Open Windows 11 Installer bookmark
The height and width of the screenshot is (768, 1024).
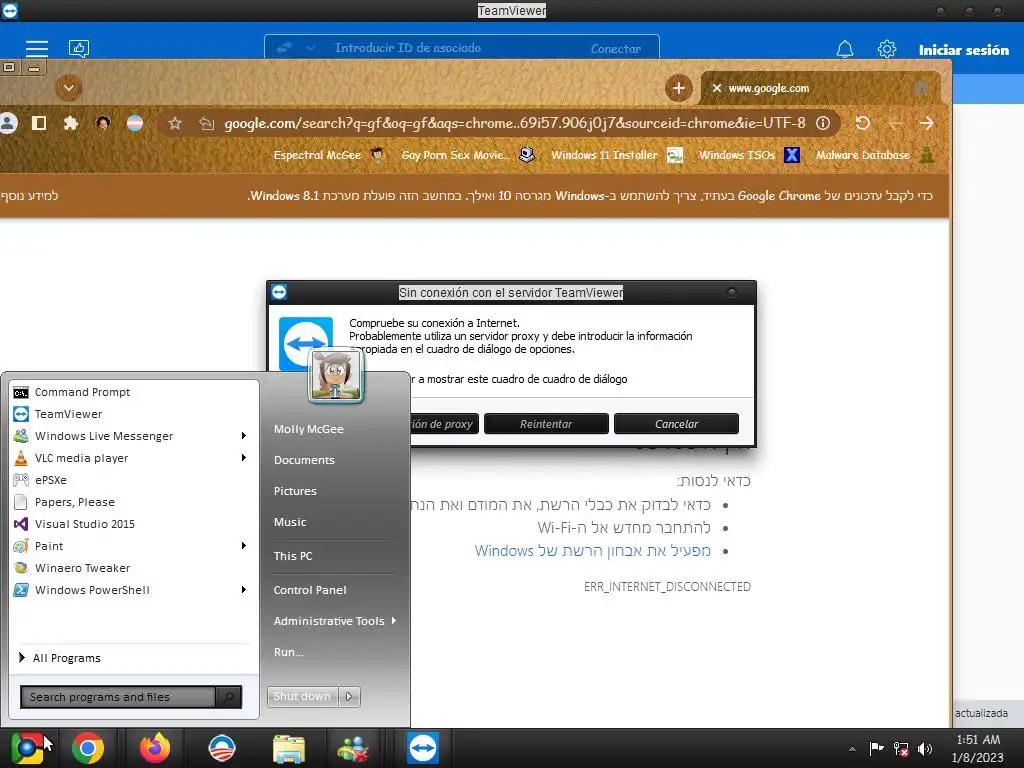pyautogui.click(x=616, y=155)
